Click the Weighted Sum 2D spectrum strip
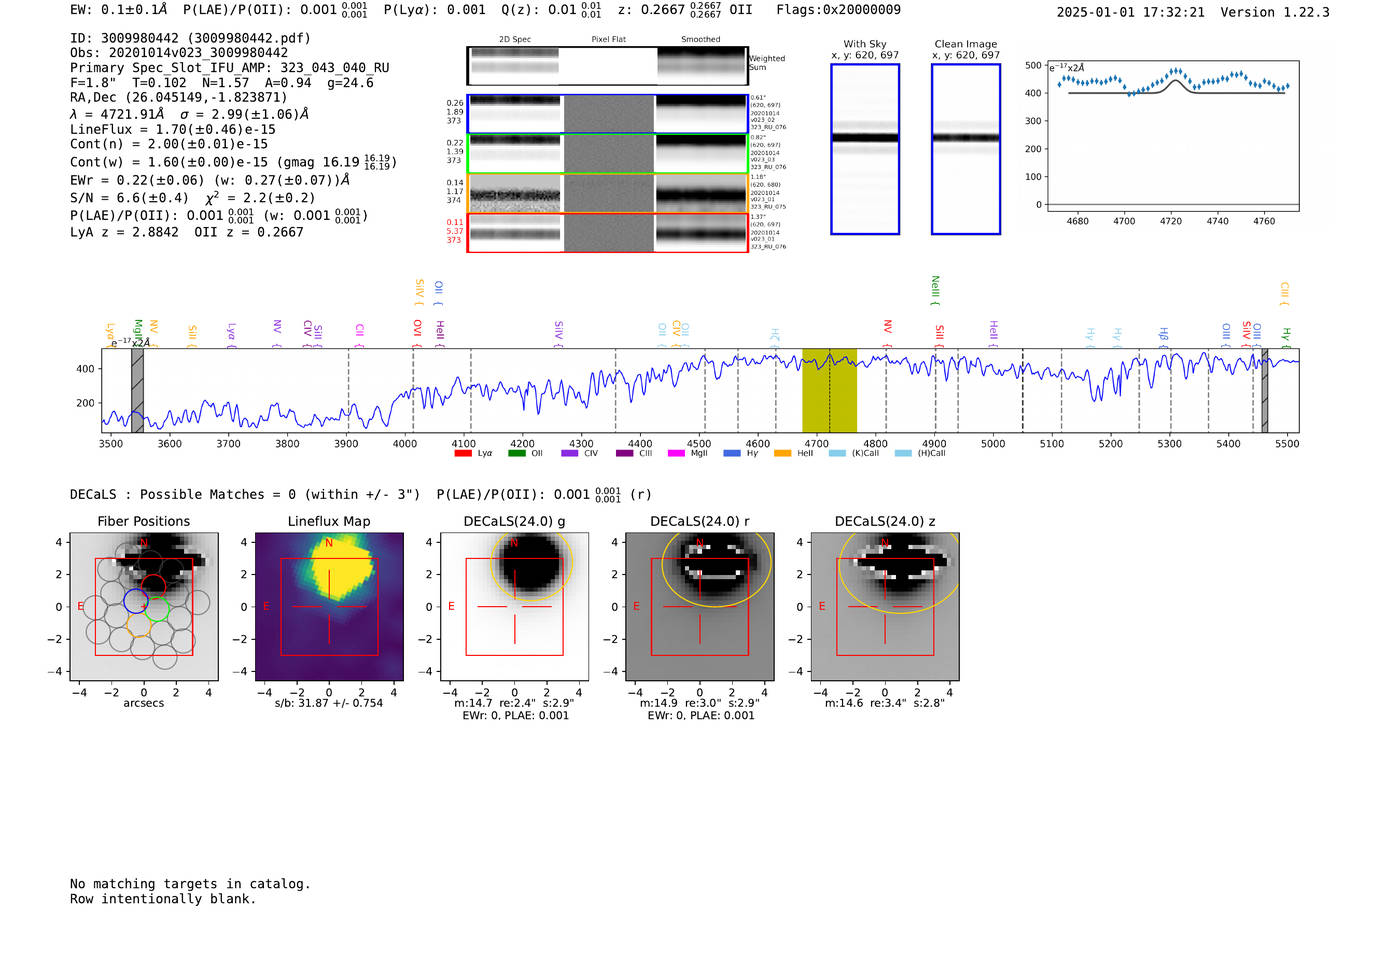 (x=607, y=65)
